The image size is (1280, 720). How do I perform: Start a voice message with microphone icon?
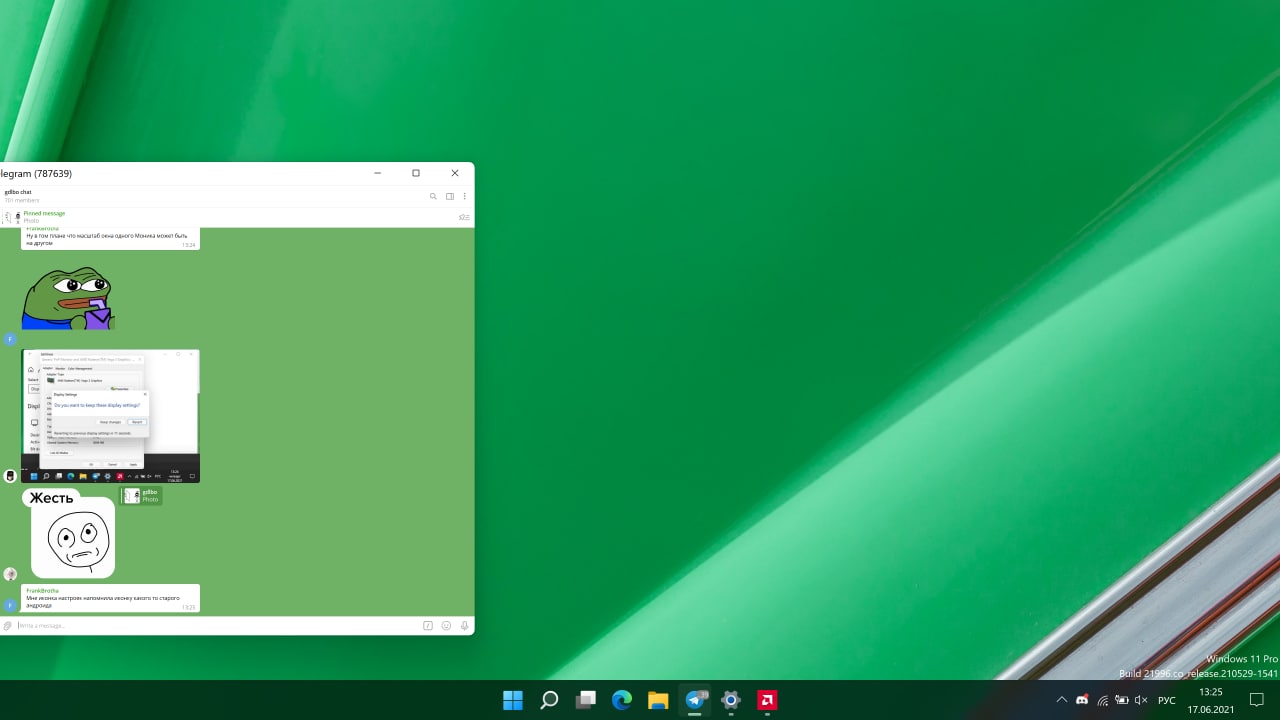[465, 625]
